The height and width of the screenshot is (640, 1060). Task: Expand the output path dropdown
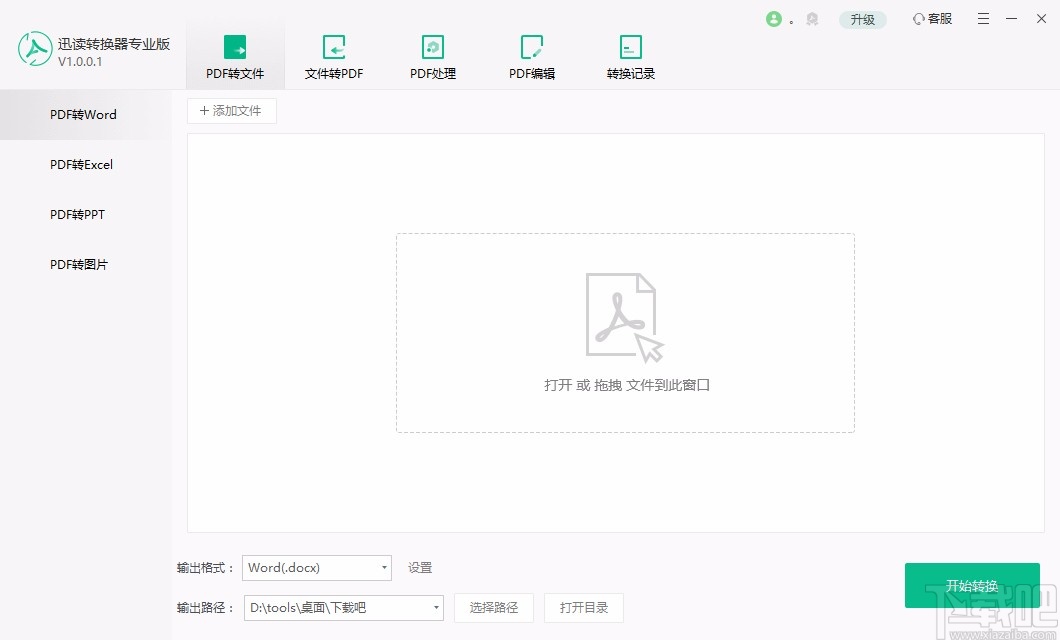click(434, 607)
